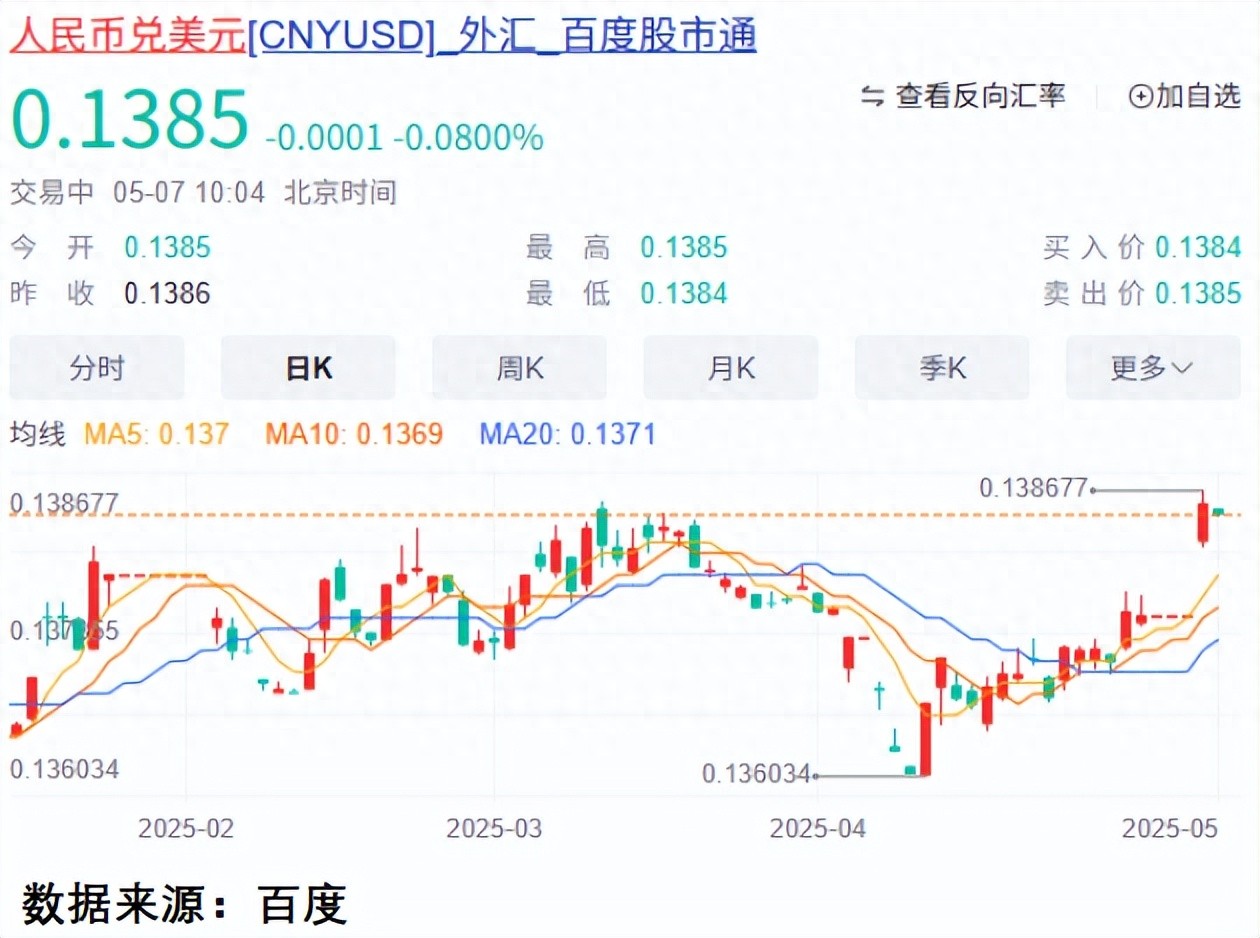Click the current price 0.1385
This screenshot has height=938, width=1260.
coord(129,120)
